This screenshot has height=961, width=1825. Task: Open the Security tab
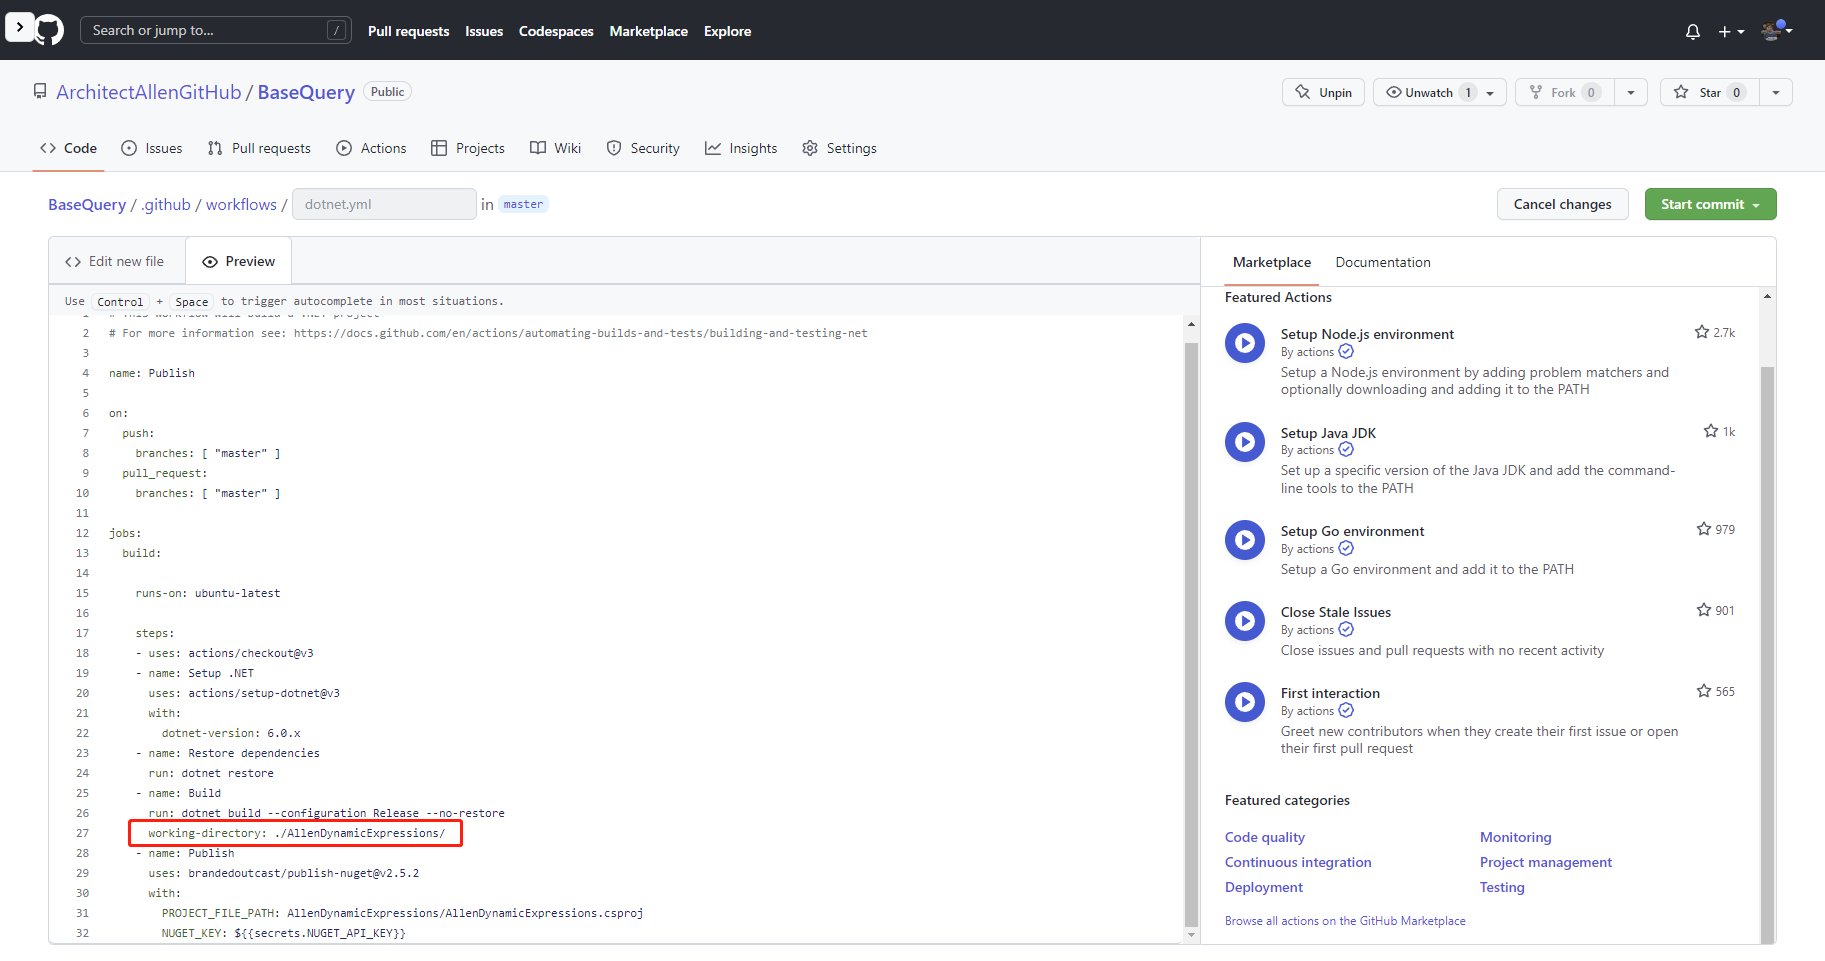tap(643, 148)
